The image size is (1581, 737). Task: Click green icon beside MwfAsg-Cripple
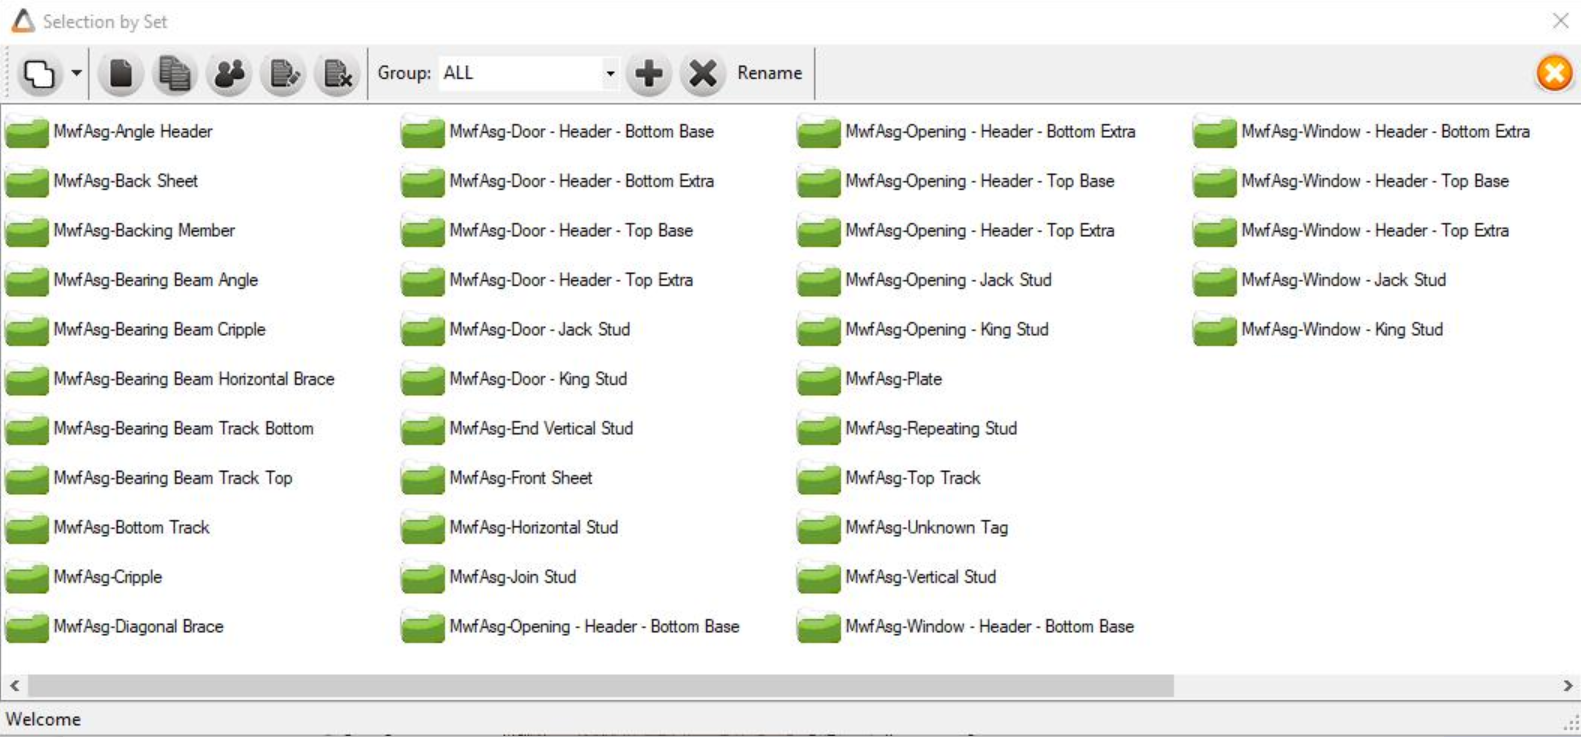pos(27,577)
